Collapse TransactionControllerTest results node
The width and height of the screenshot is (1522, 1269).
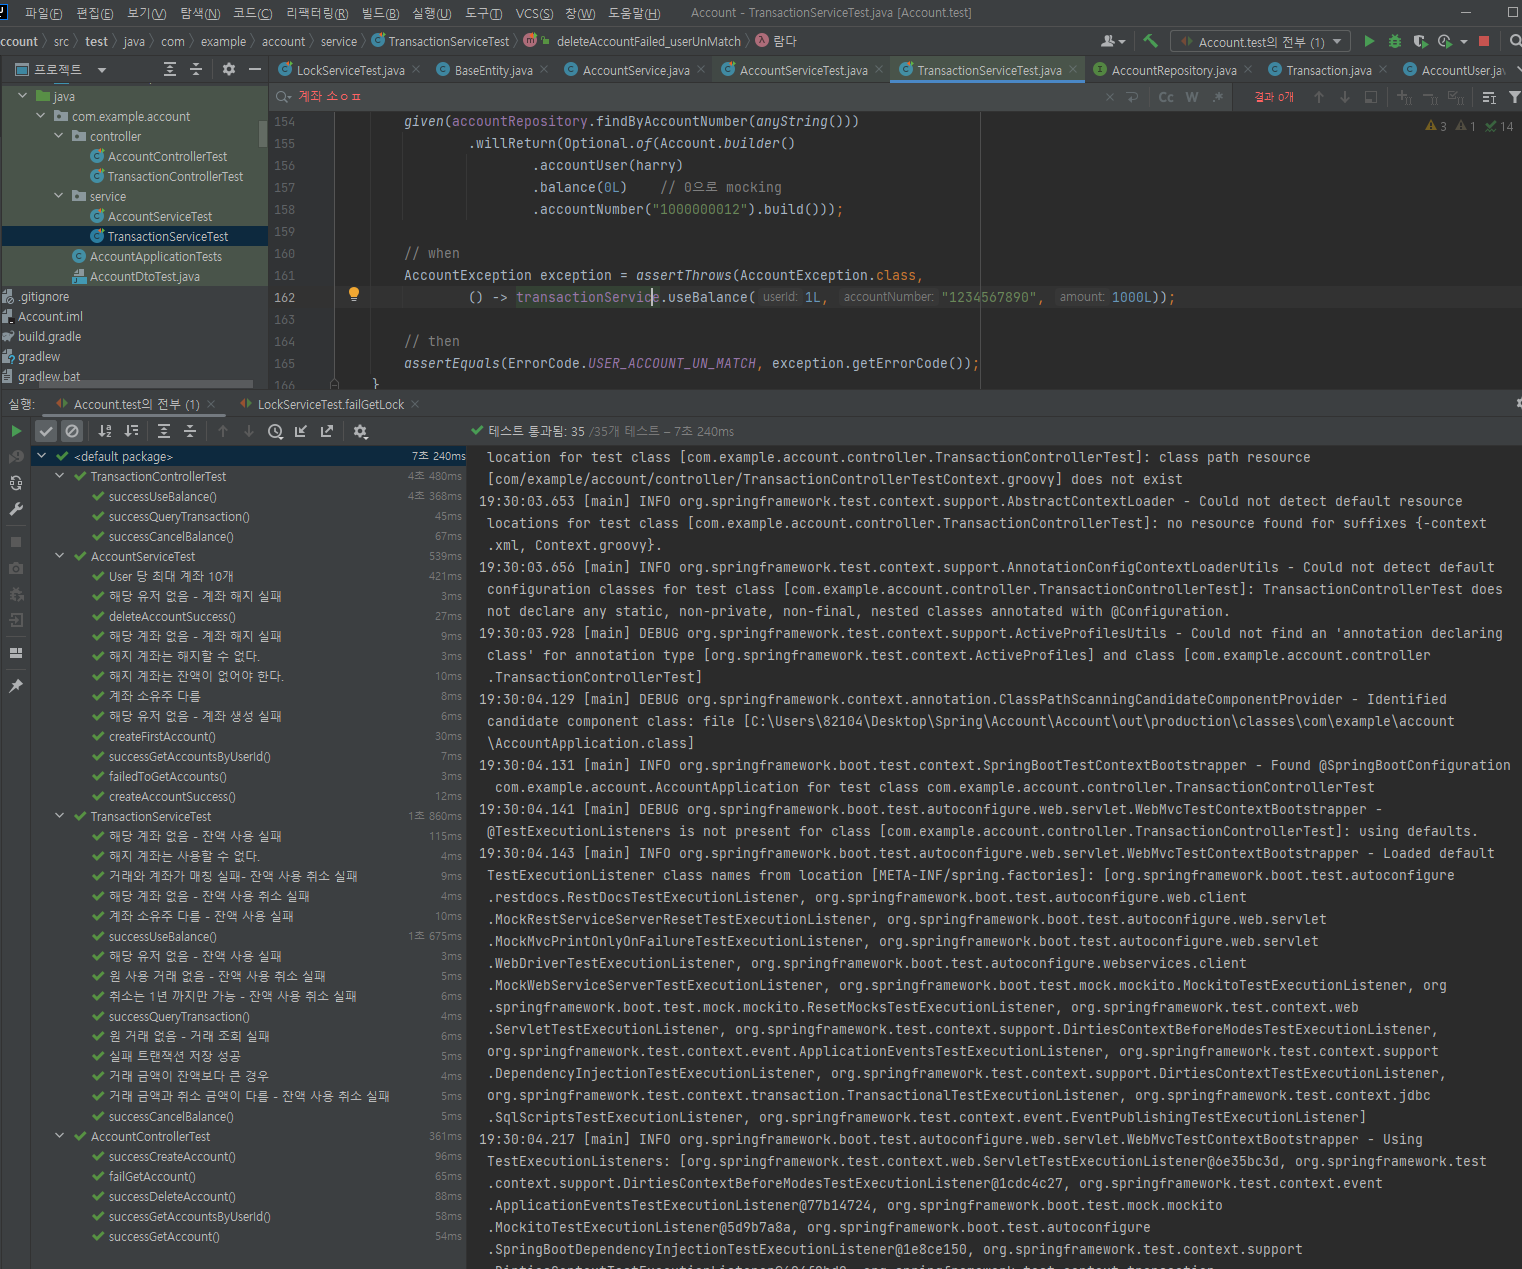[x=59, y=476]
